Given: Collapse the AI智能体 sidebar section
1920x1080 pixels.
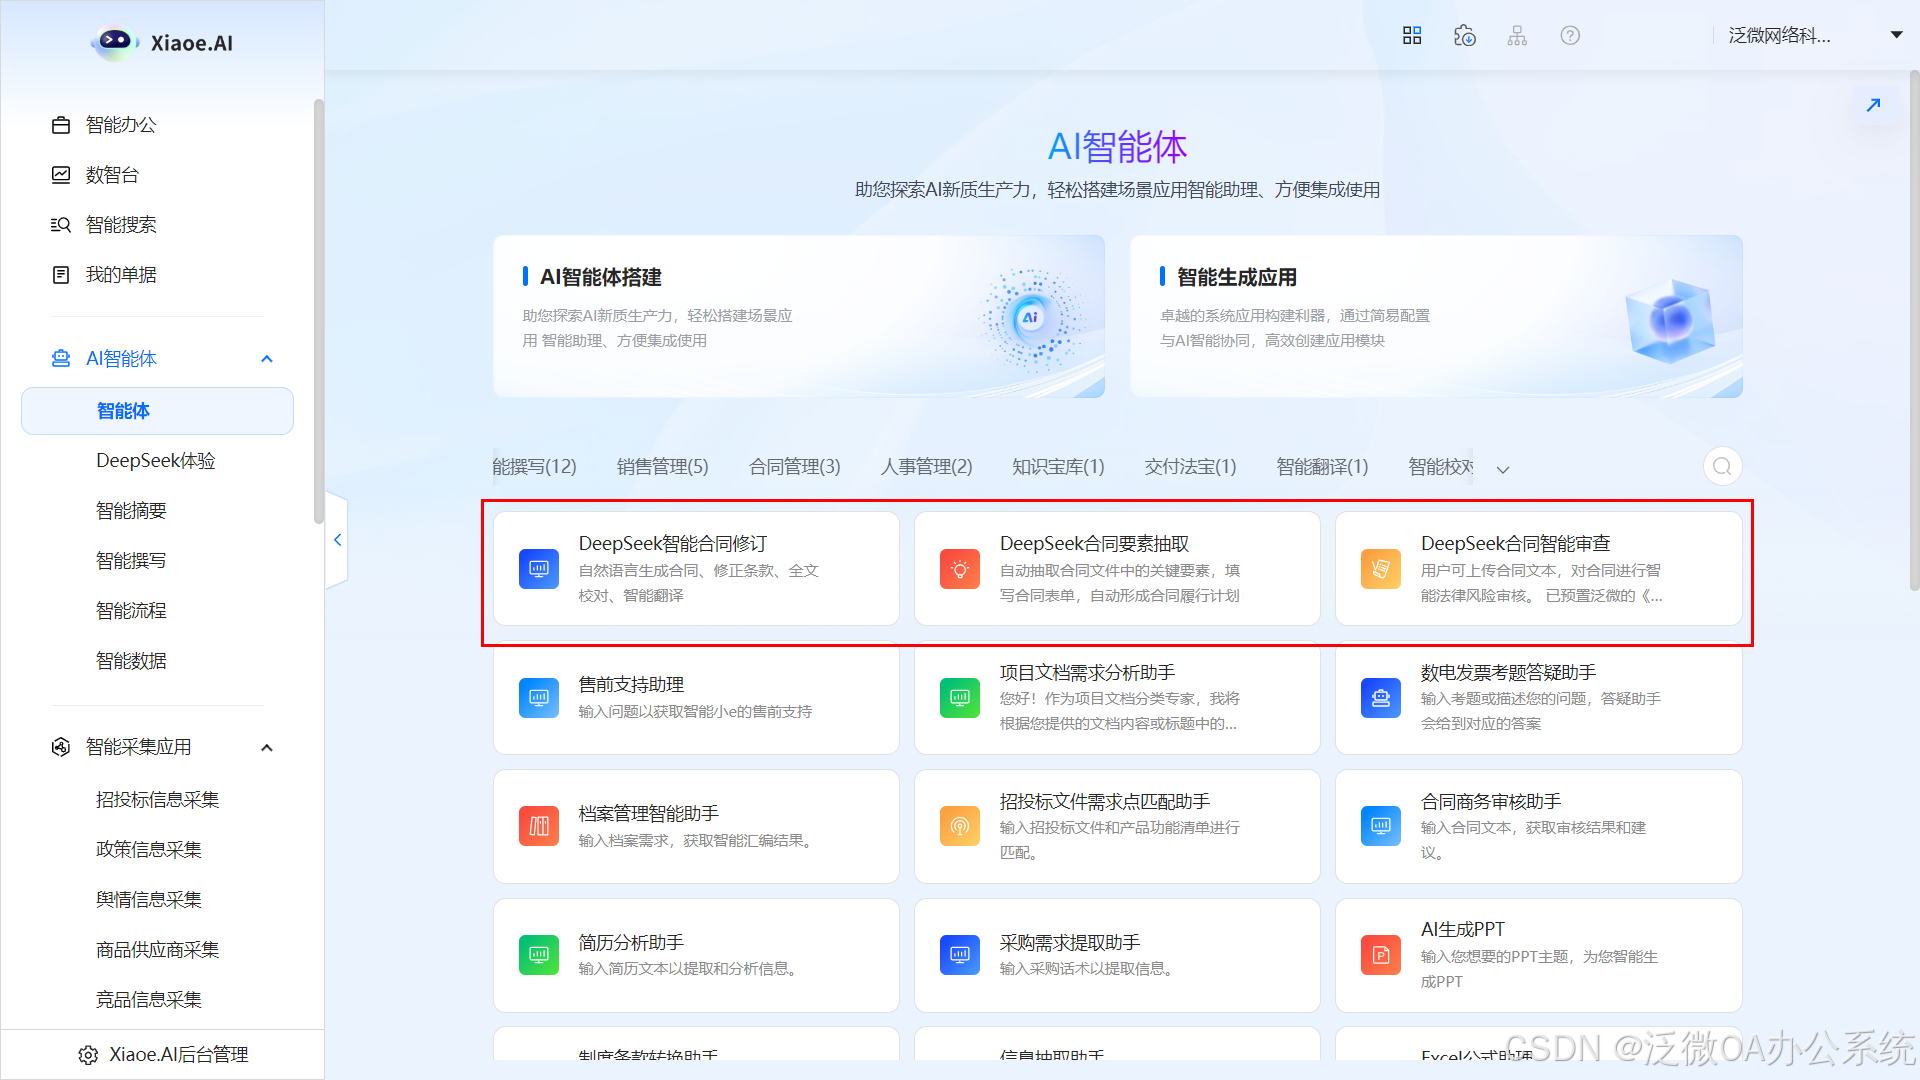Looking at the screenshot, I should pyautogui.click(x=267, y=359).
